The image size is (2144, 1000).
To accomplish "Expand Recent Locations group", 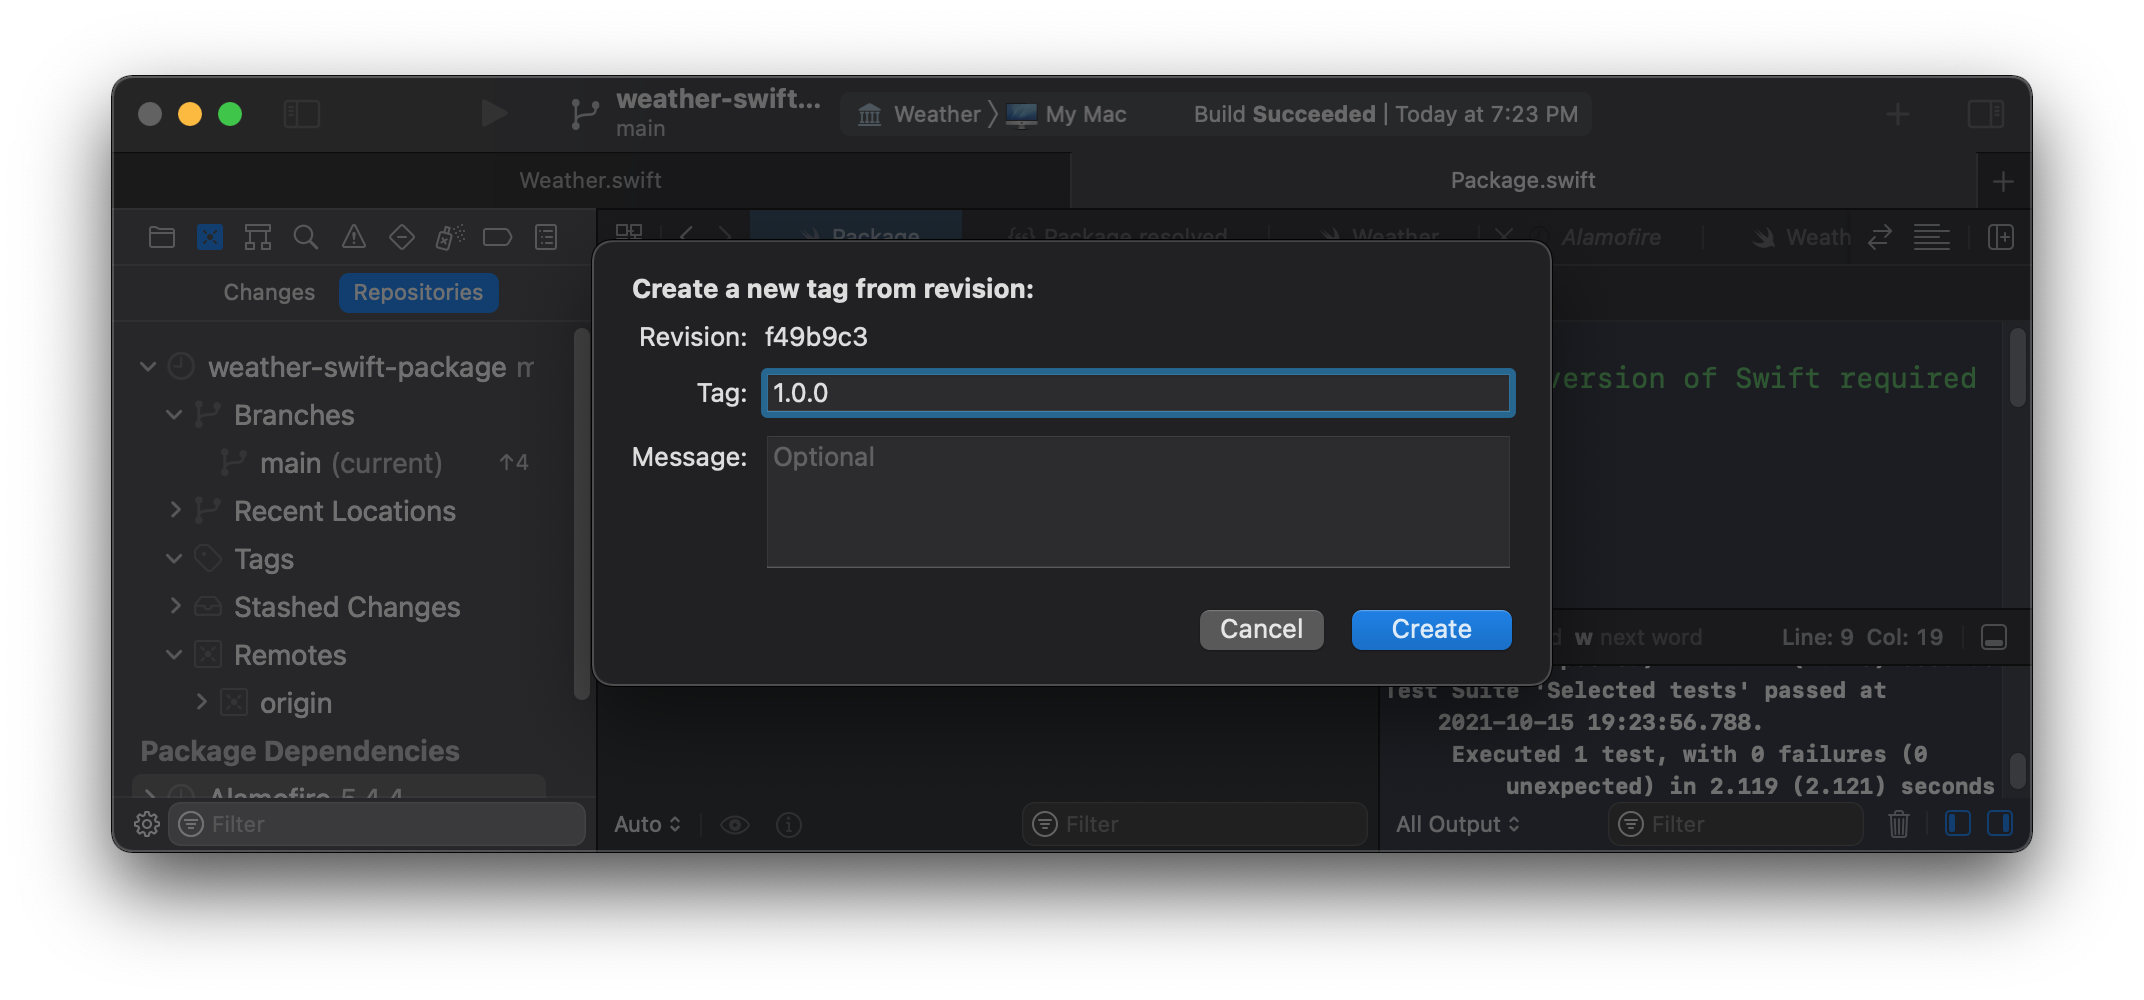I will tap(175, 510).
